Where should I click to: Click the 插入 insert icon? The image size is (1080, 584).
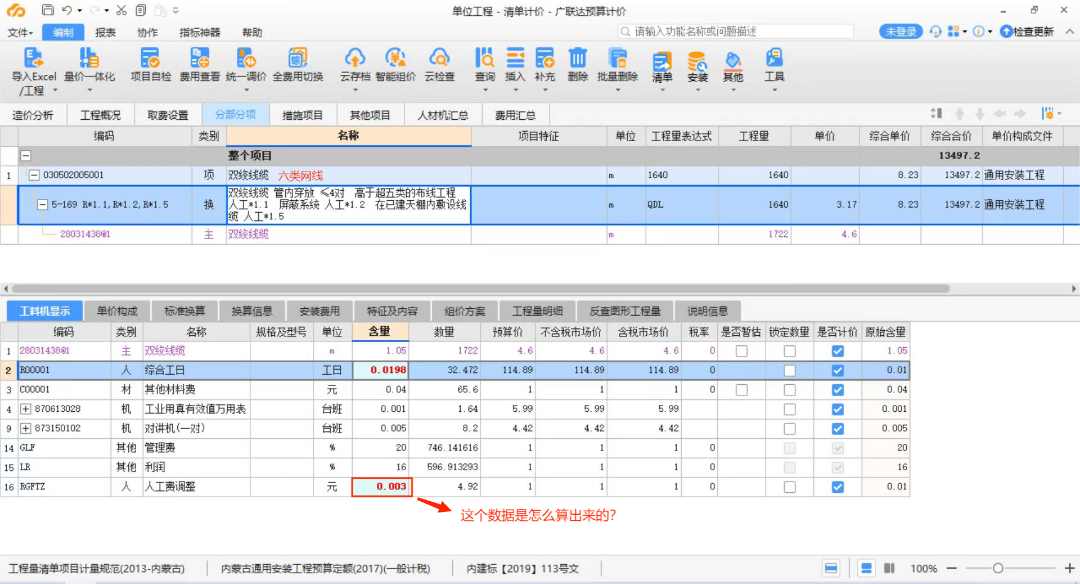pos(515,58)
